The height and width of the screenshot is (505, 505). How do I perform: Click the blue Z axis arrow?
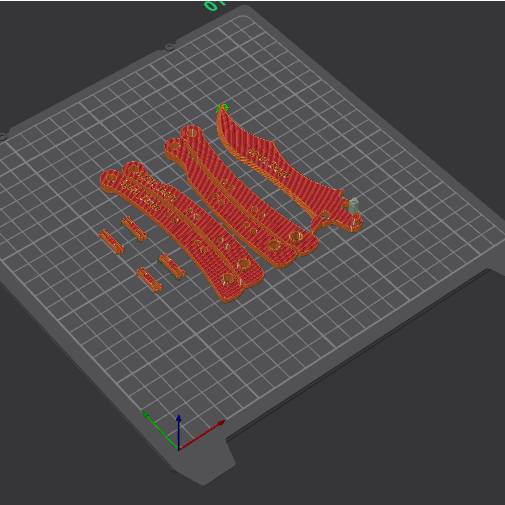coord(179,432)
